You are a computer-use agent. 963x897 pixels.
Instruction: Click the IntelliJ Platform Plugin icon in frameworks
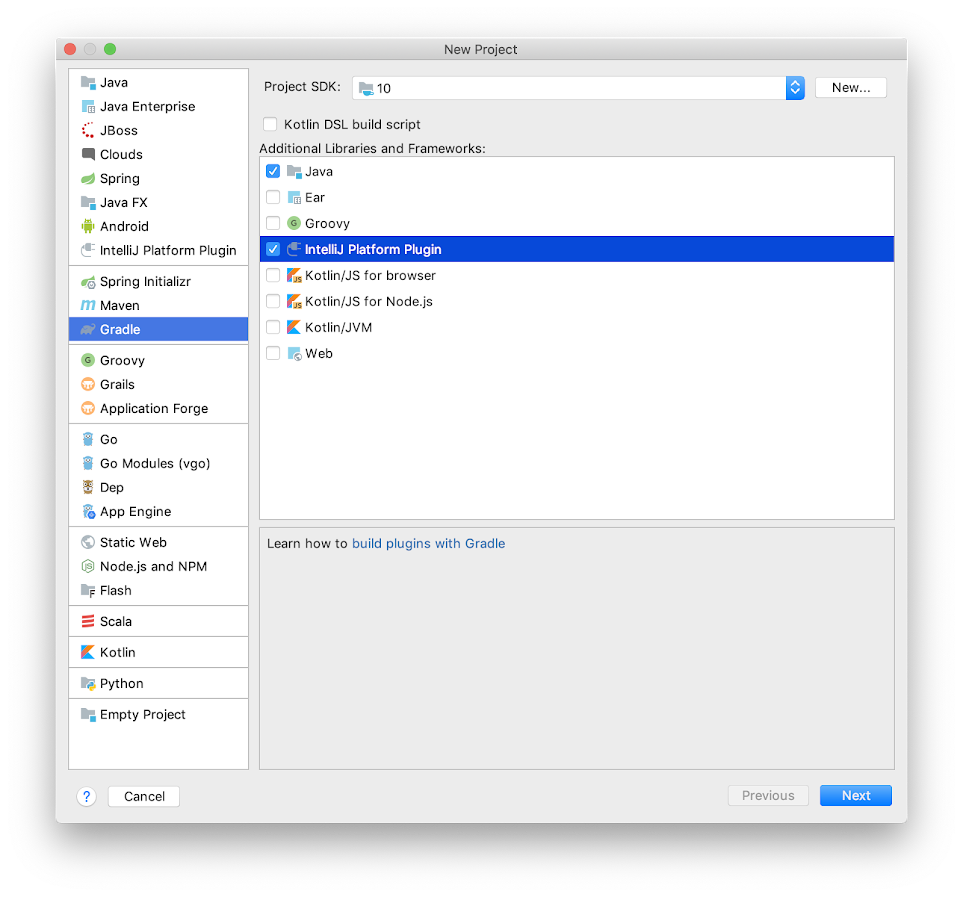[x=294, y=249]
